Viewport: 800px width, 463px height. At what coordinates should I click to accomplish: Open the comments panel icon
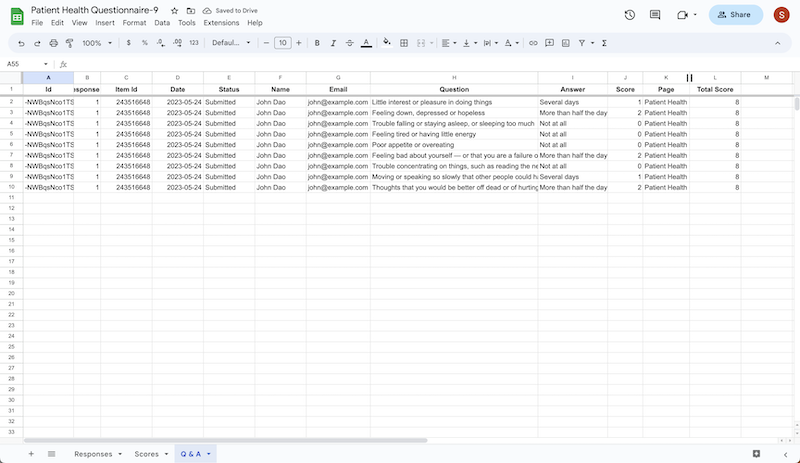click(655, 15)
